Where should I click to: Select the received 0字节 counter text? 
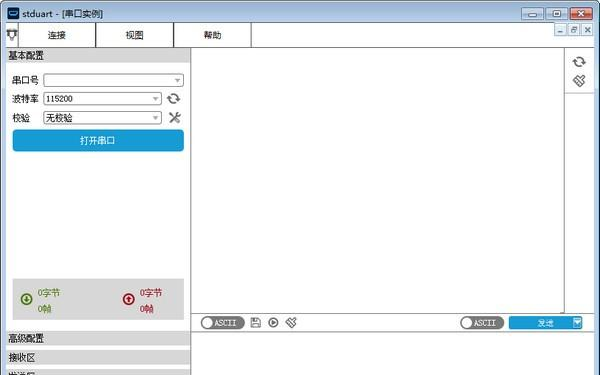[x=49, y=293]
